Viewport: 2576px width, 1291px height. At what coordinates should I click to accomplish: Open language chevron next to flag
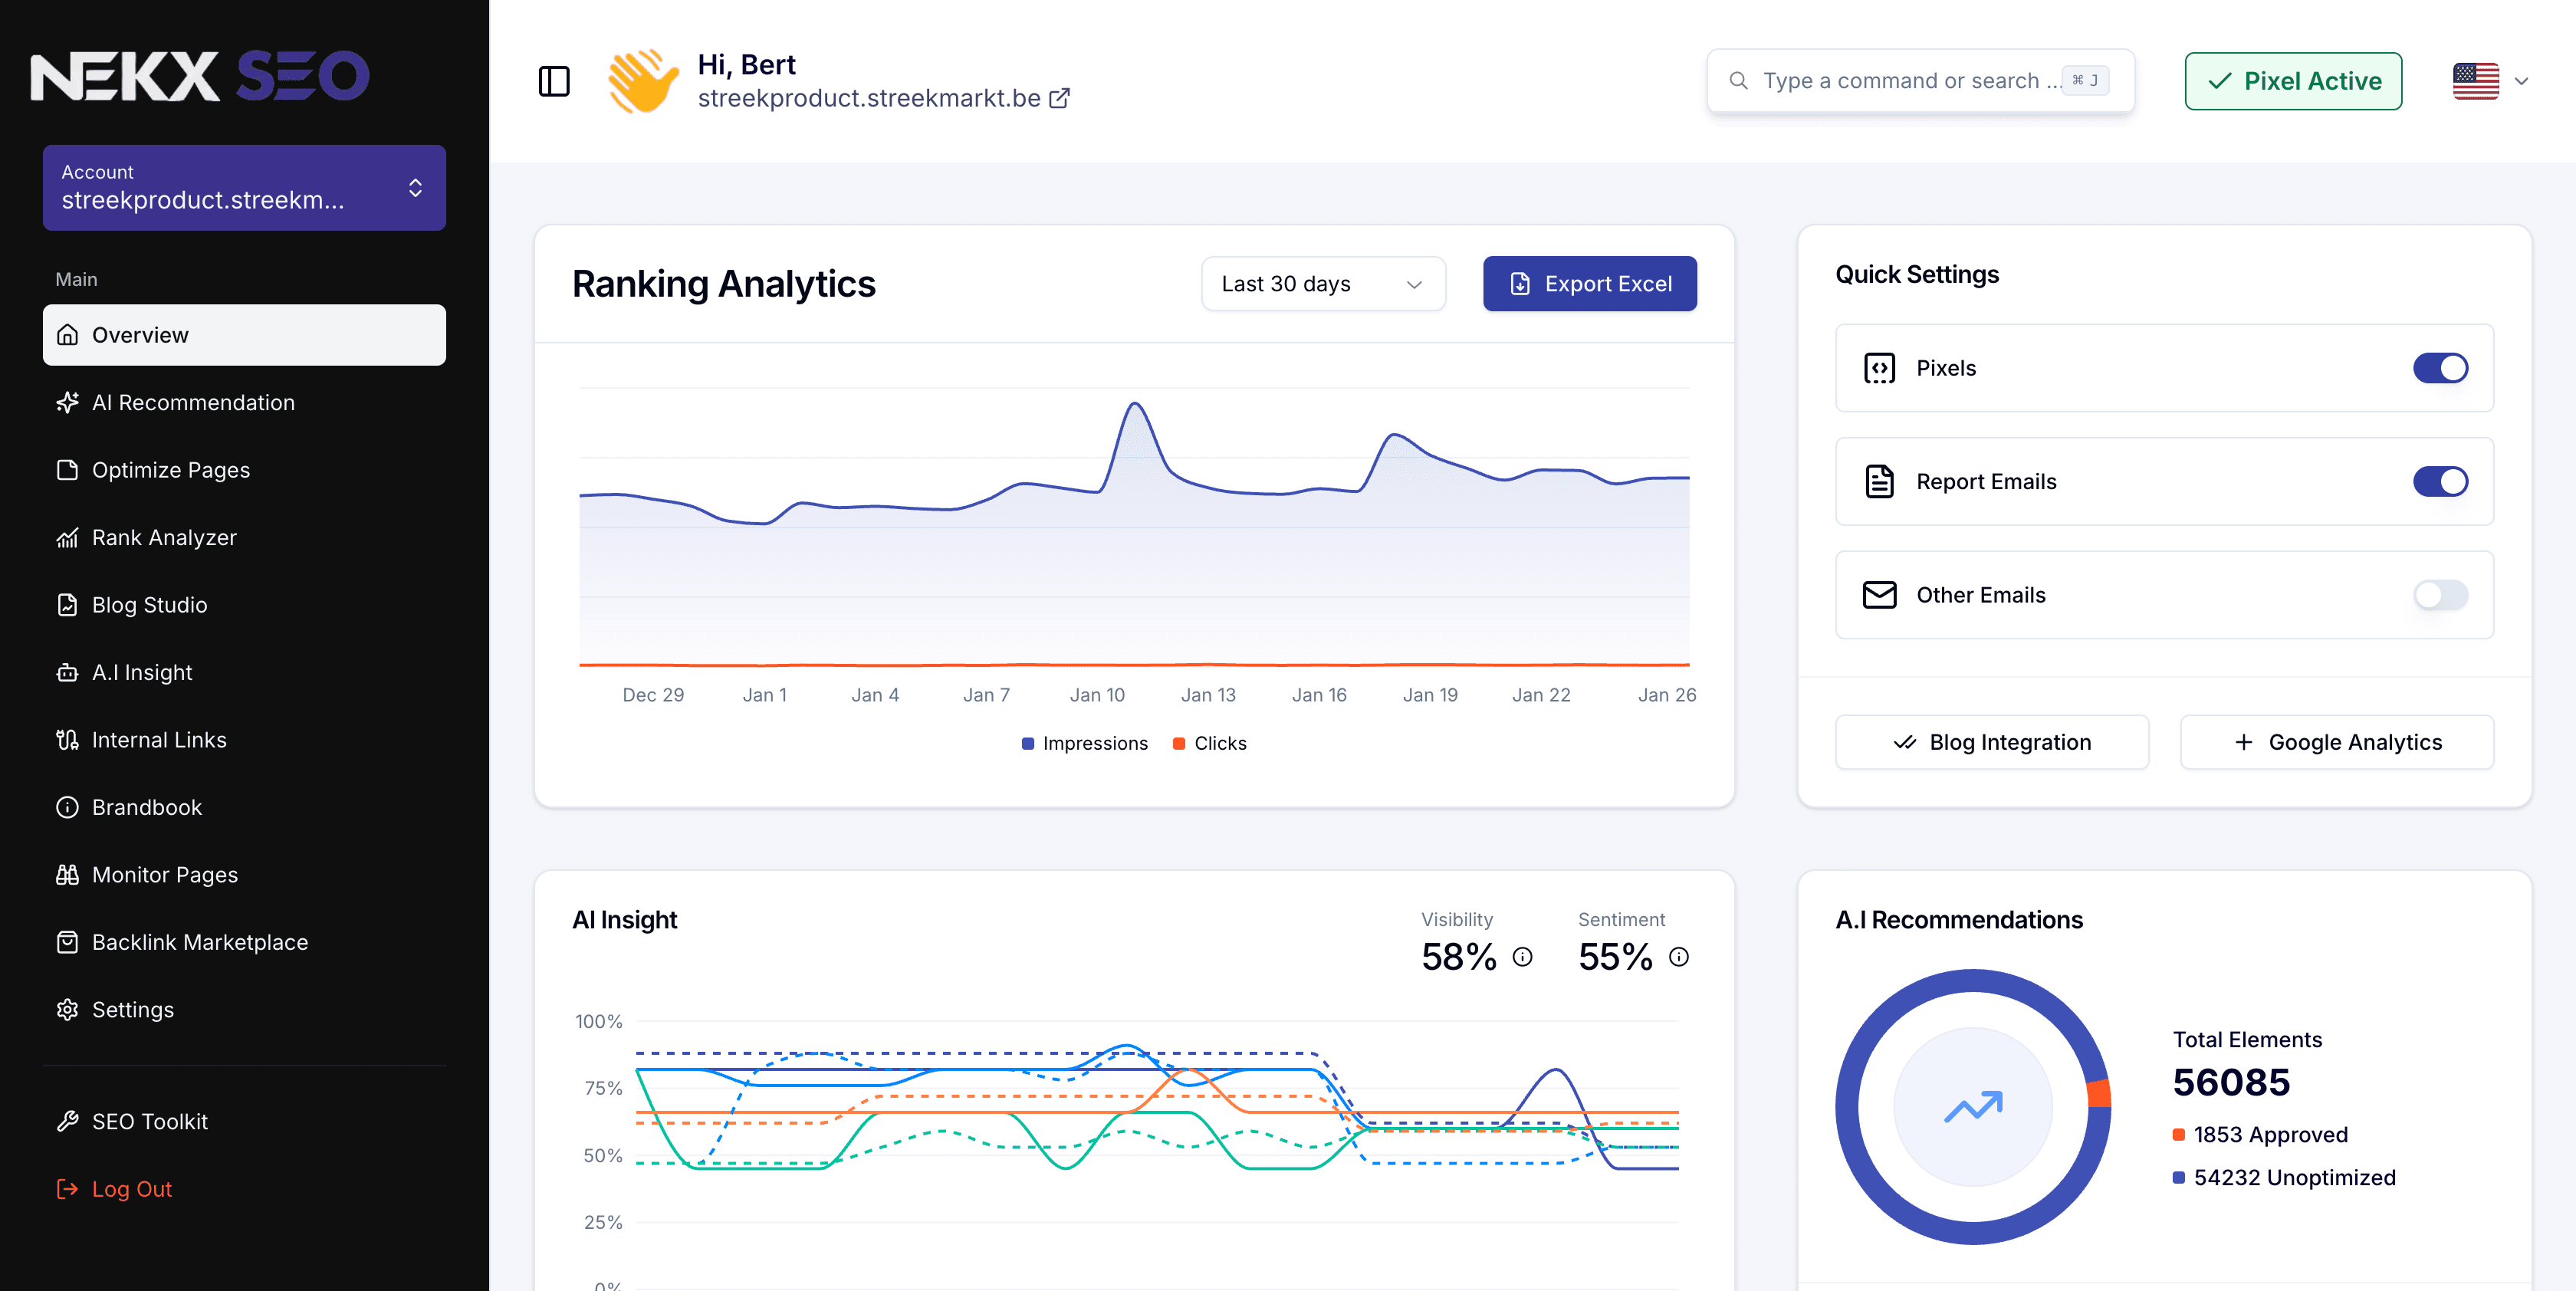tap(2521, 81)
